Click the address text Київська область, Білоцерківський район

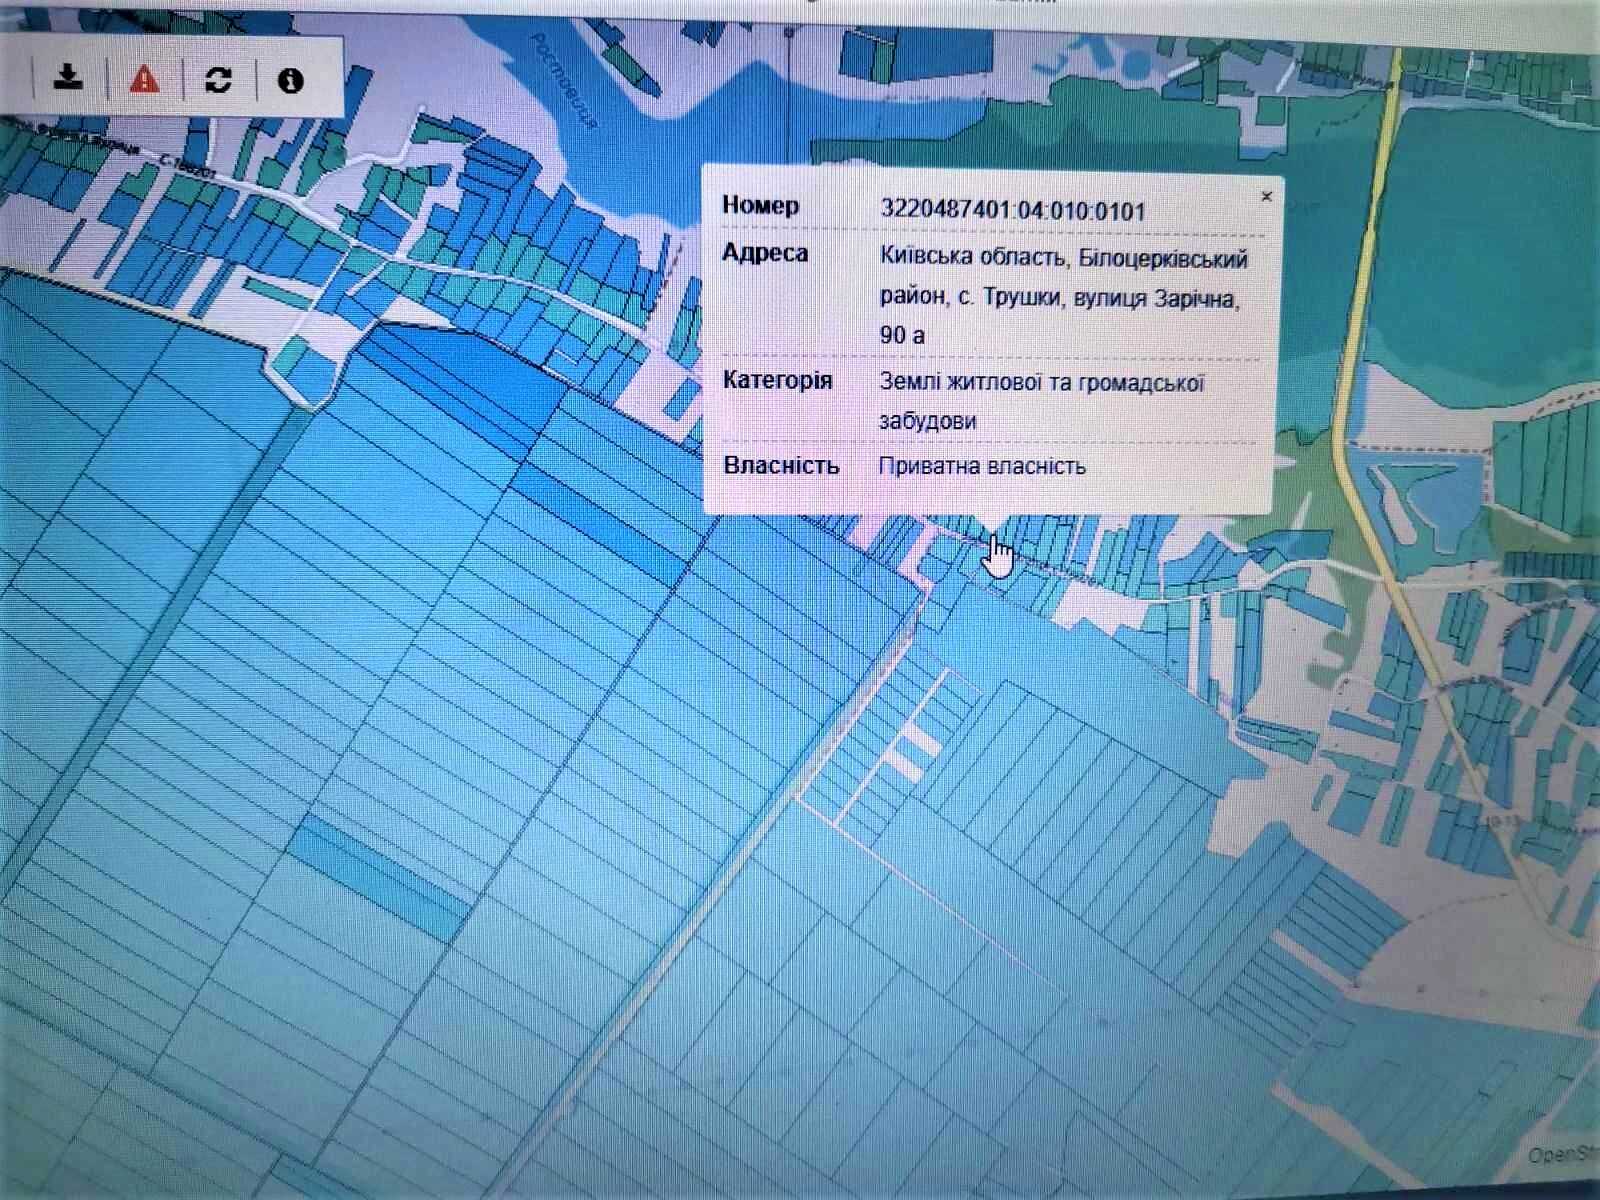pyautogui.click(x=1064, y=277)
